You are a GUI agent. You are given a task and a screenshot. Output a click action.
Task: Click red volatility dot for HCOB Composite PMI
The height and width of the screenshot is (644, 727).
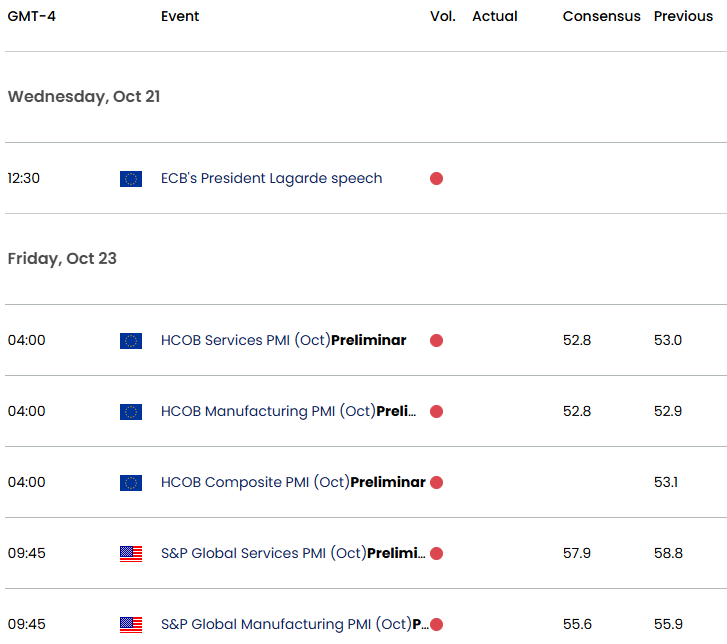tap(436, 482)
